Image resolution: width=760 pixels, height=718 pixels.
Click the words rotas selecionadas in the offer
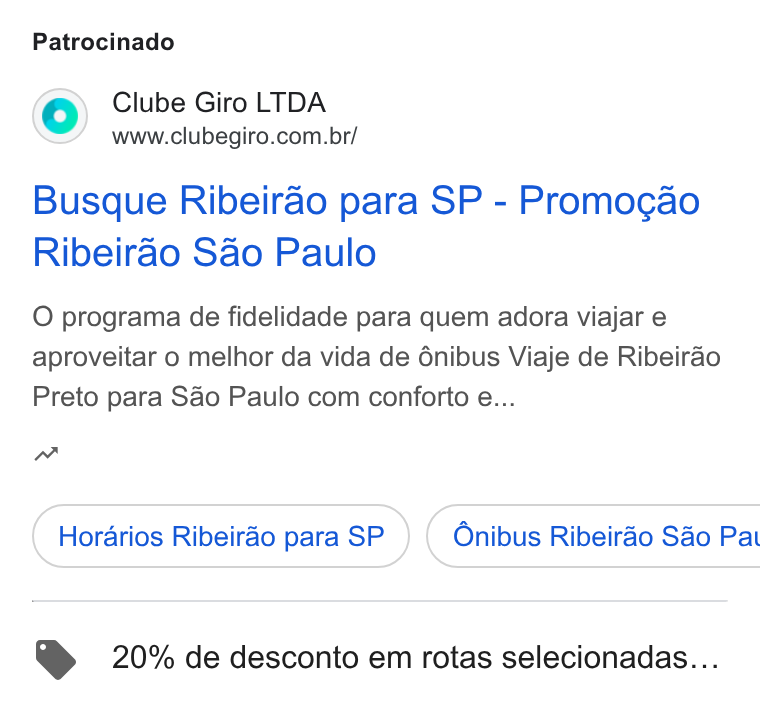point(554,658)
